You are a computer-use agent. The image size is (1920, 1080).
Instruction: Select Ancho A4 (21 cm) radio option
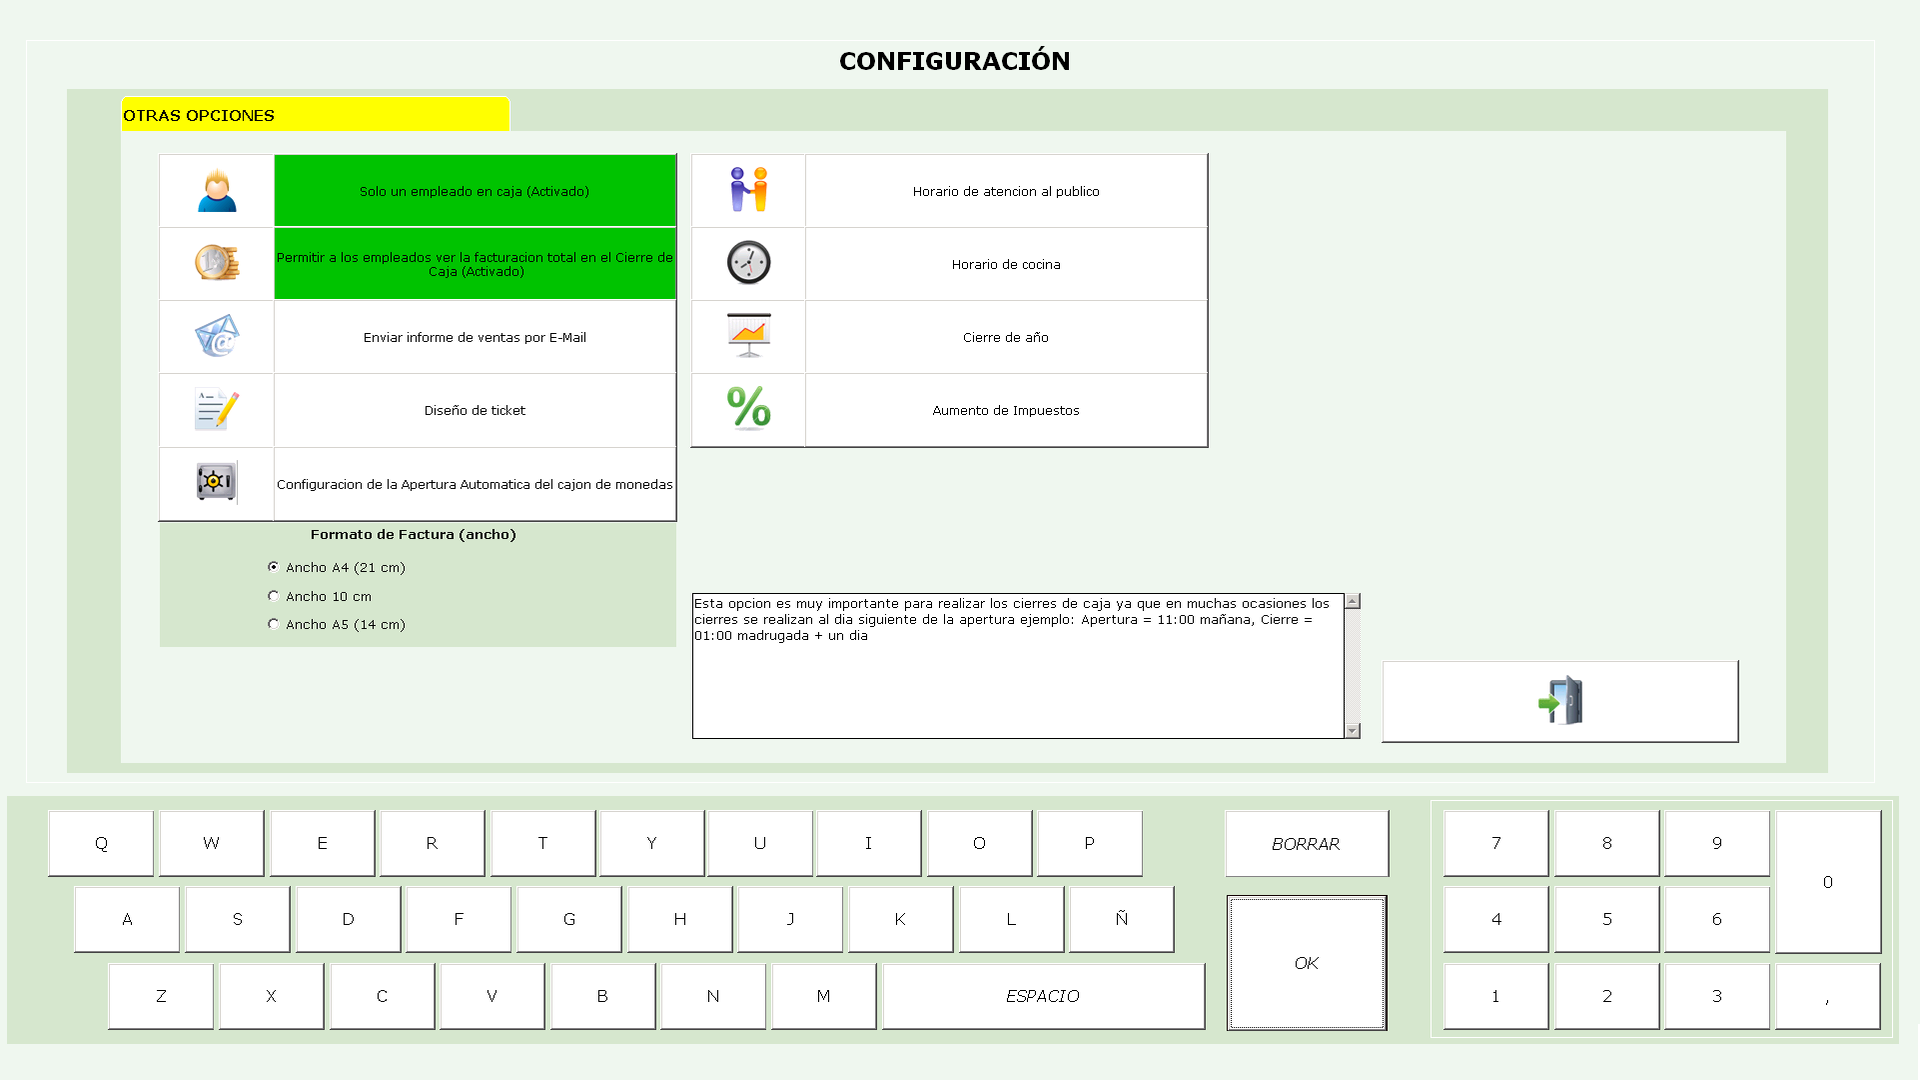(x=273, y=567)
